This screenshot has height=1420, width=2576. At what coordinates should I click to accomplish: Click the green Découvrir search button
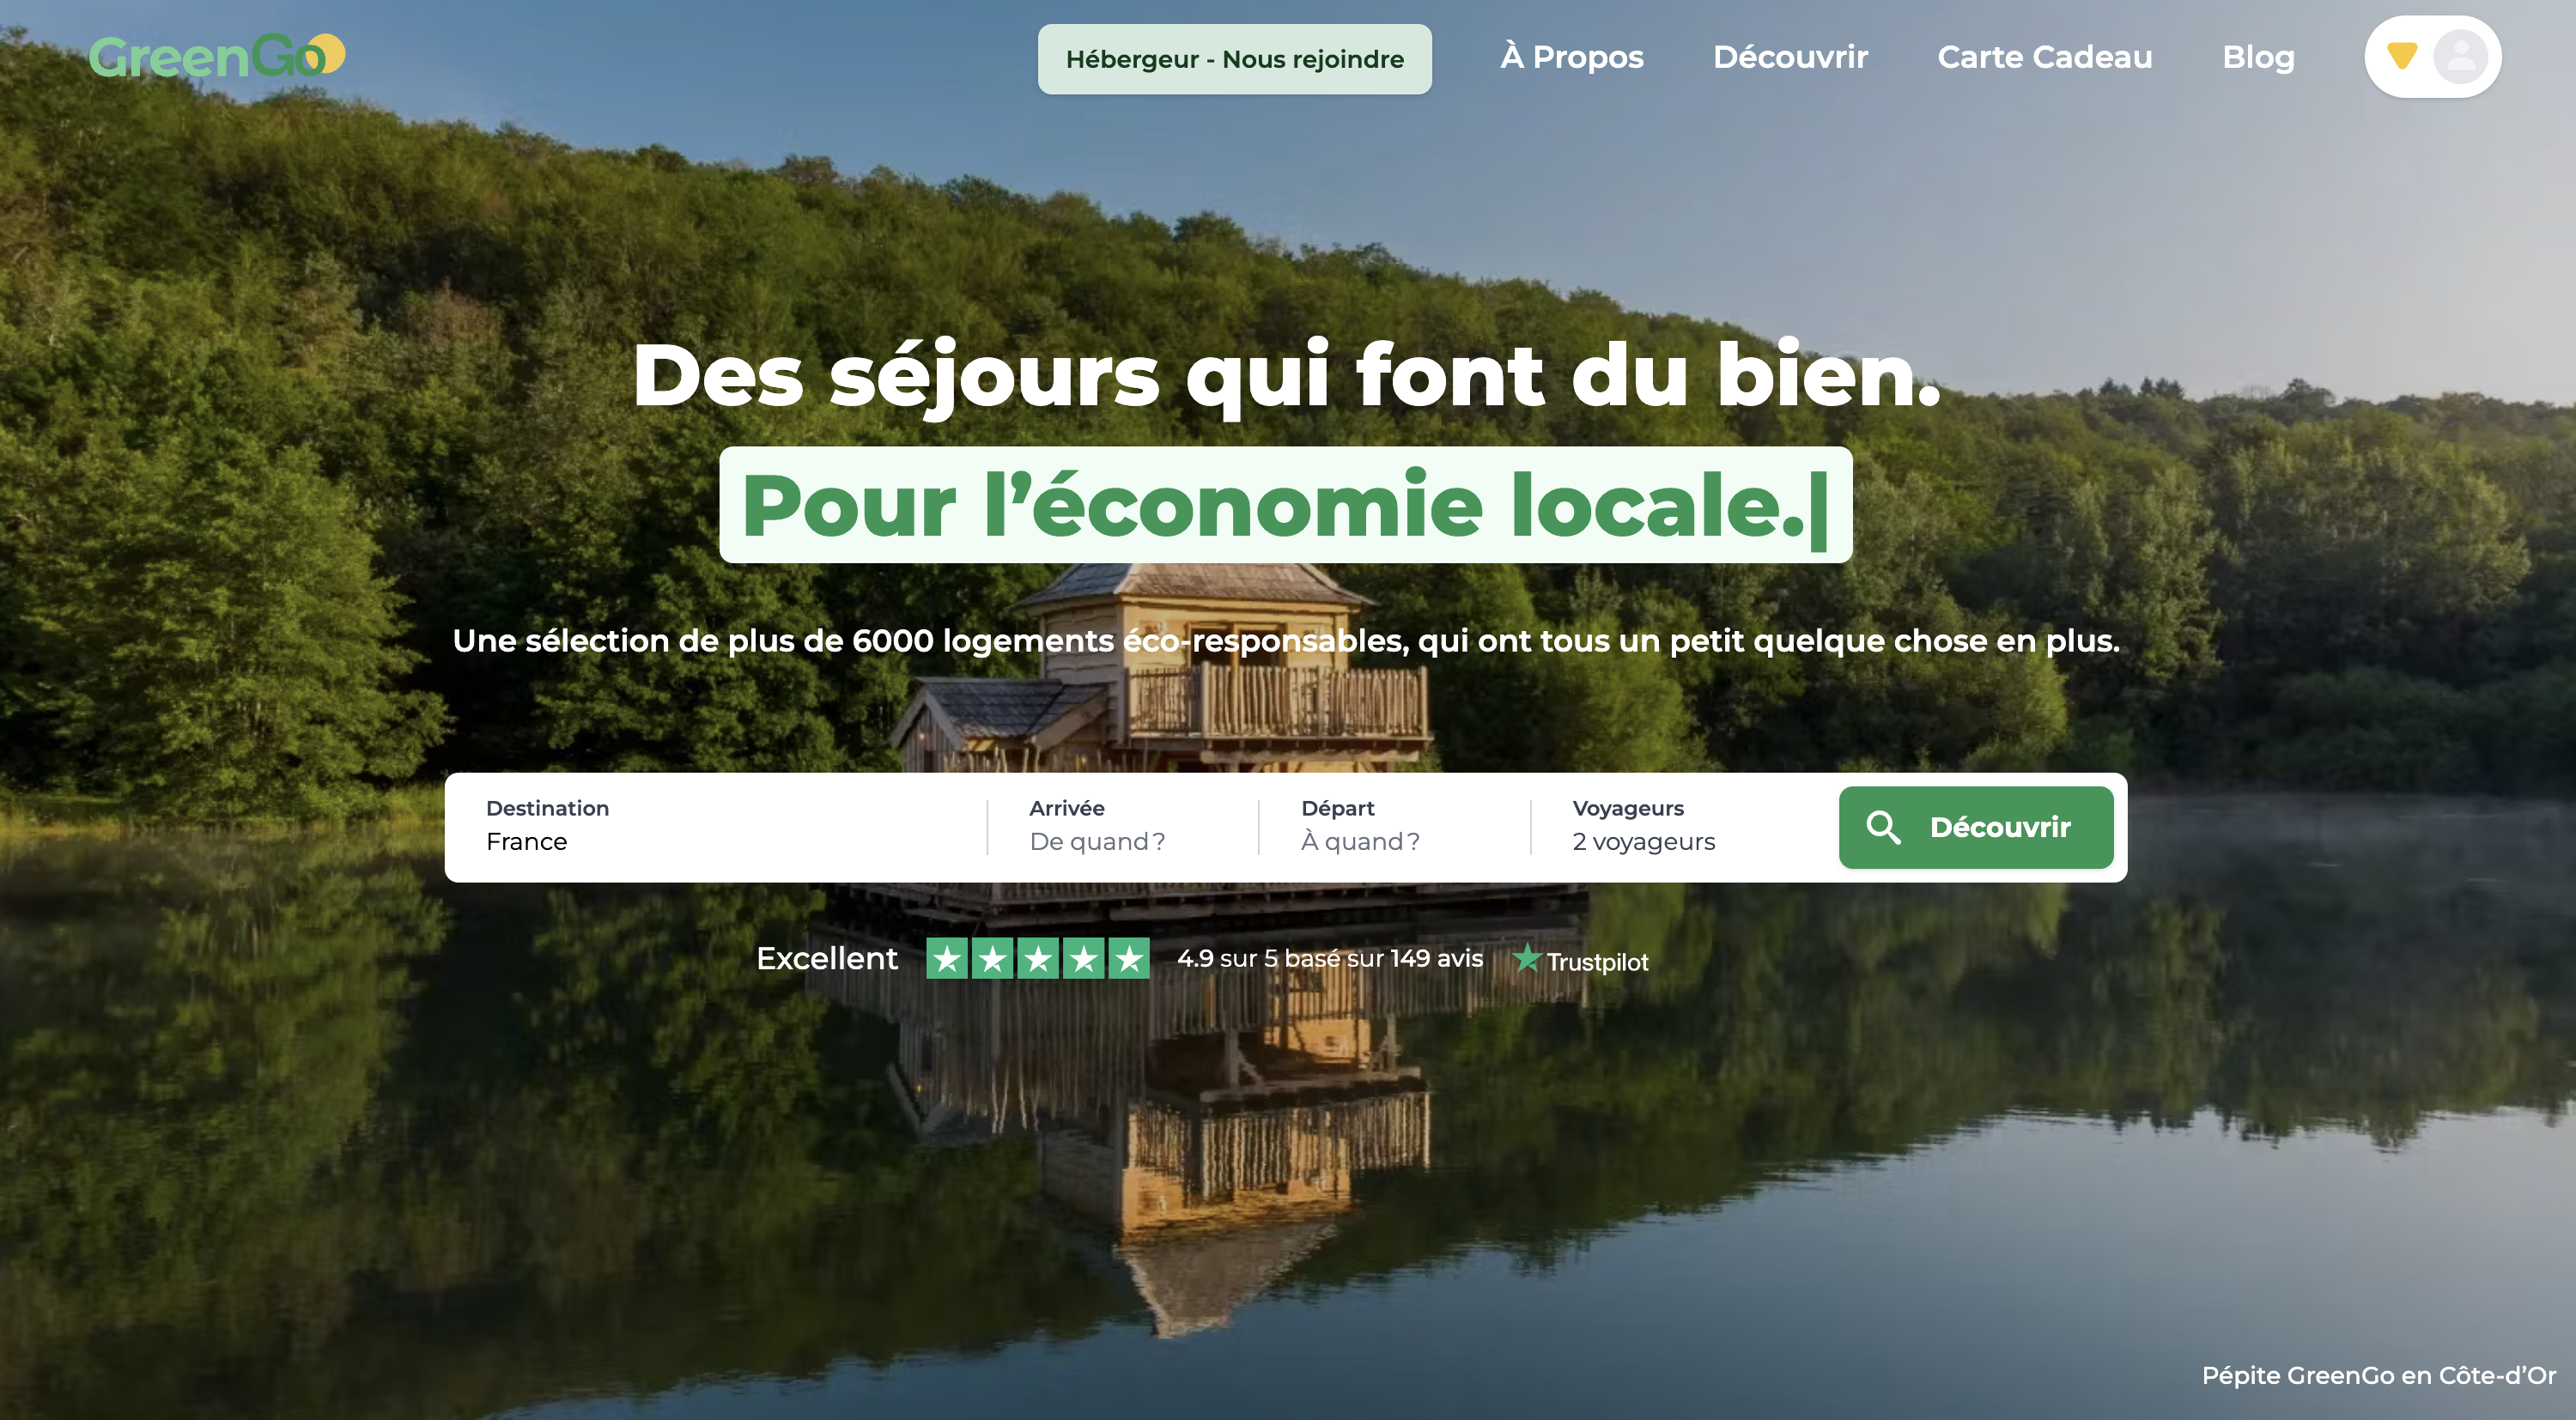tap(1976, 827)
